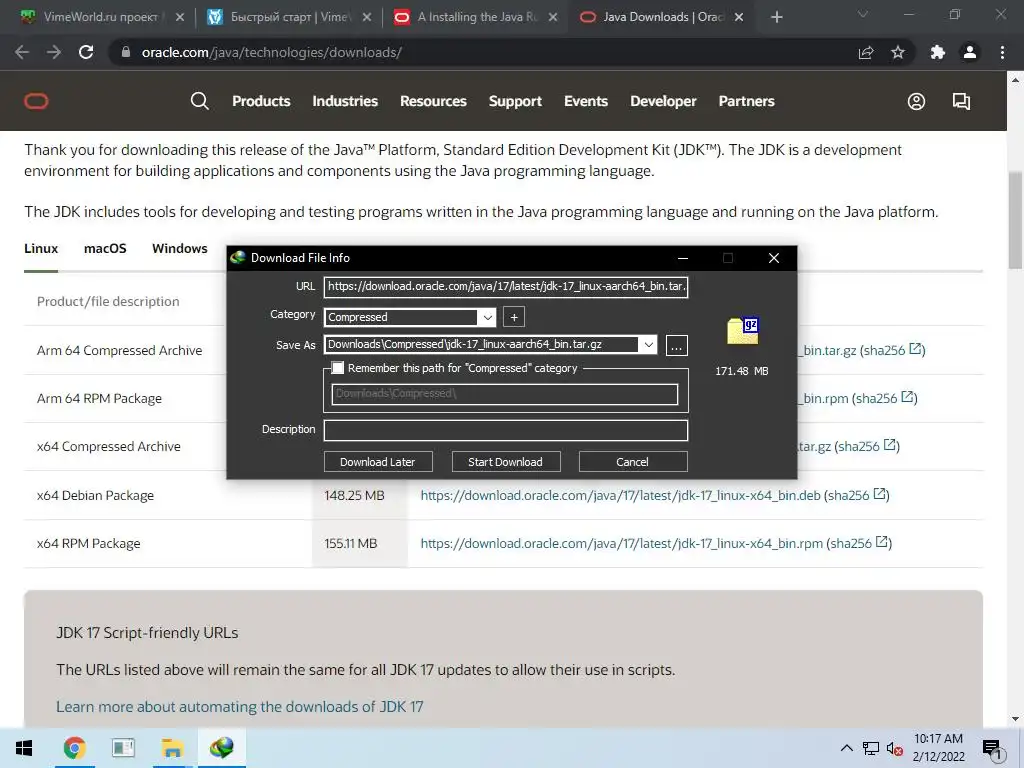Enable Remember this path for Compressed
1024x768 pixels.
(338, 368)
